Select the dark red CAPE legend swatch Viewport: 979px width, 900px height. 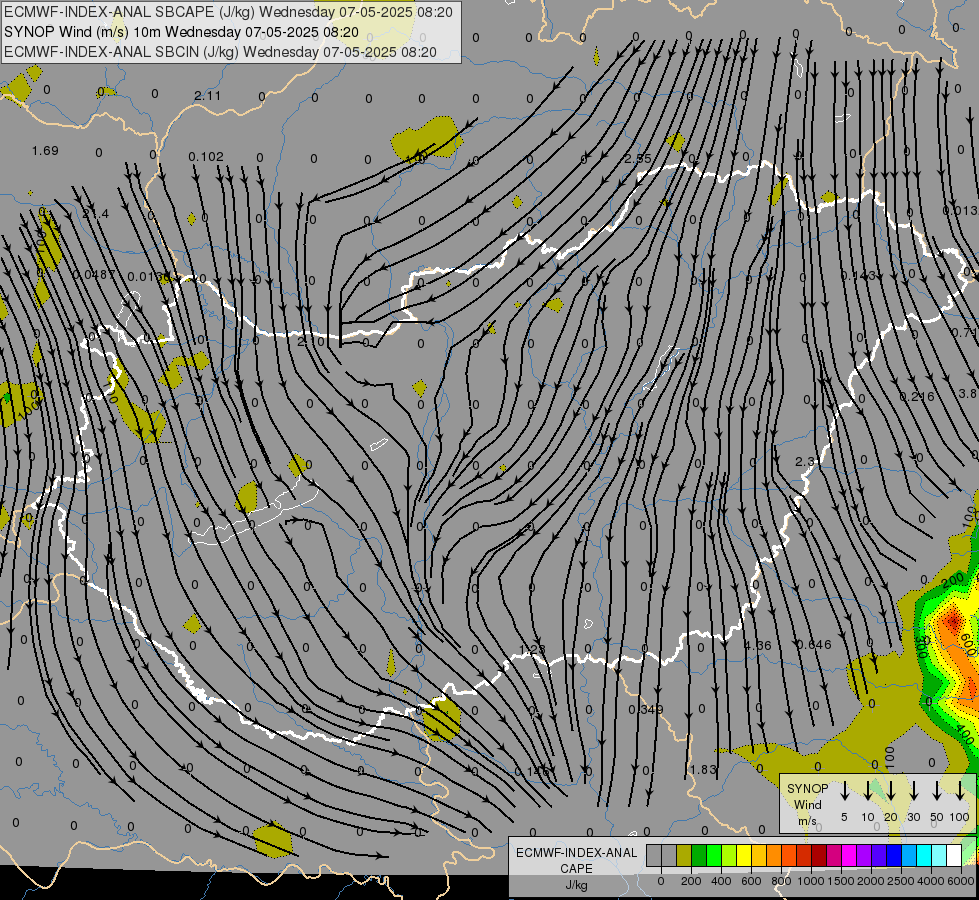tap(820, 855)
